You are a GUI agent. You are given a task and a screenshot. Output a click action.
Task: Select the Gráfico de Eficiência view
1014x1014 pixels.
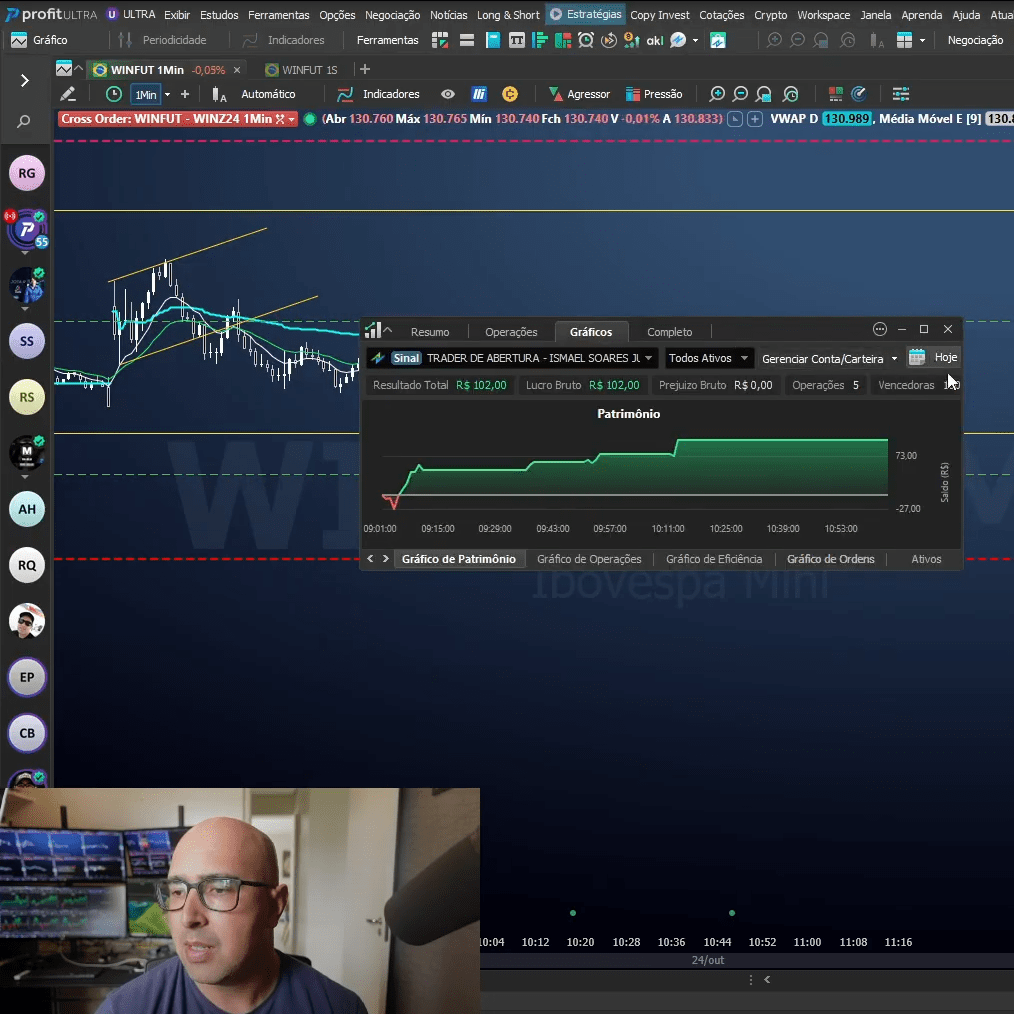[x=714, y=559]
